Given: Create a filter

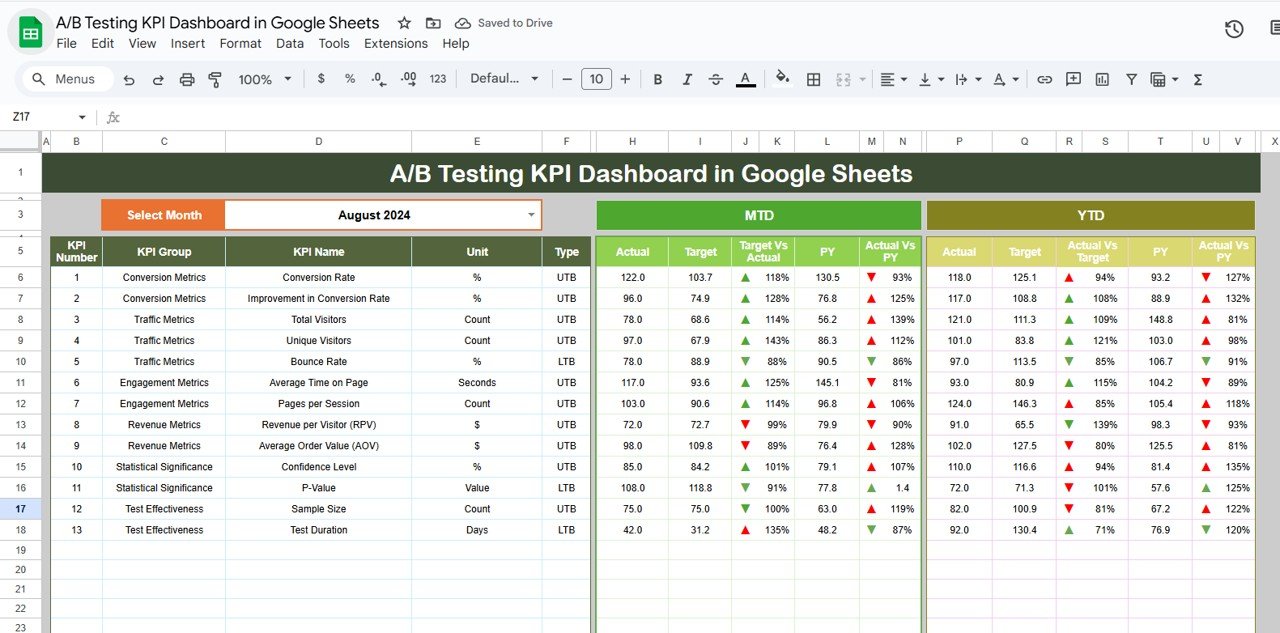Looking at the screenshot, I should click(1131, 79).
